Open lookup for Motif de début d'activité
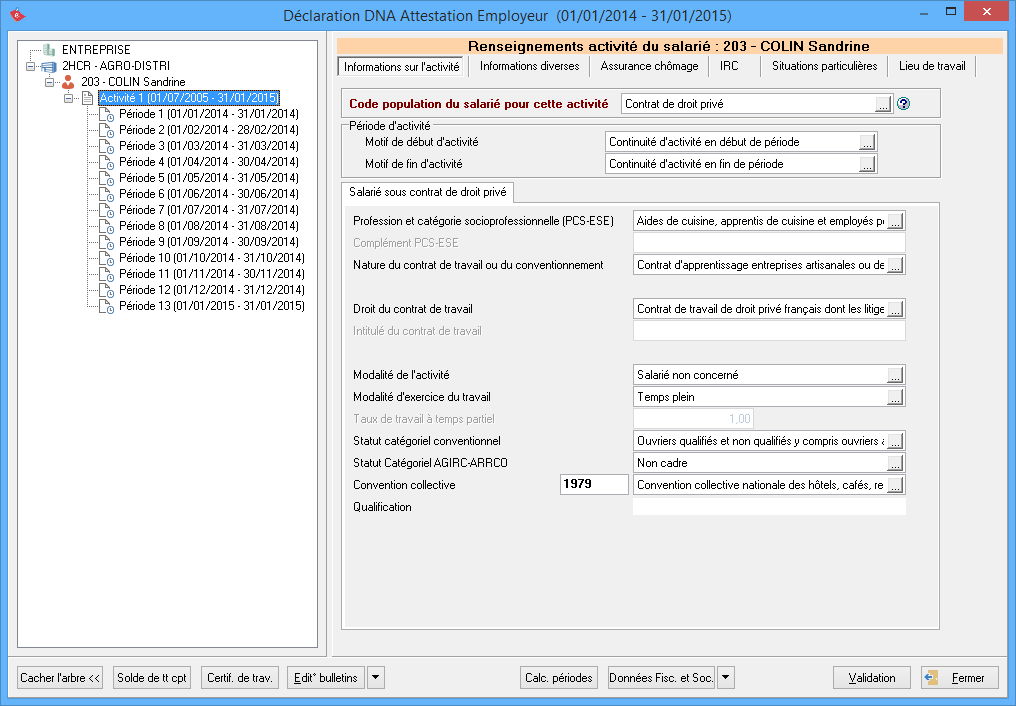 pos(867,142)
